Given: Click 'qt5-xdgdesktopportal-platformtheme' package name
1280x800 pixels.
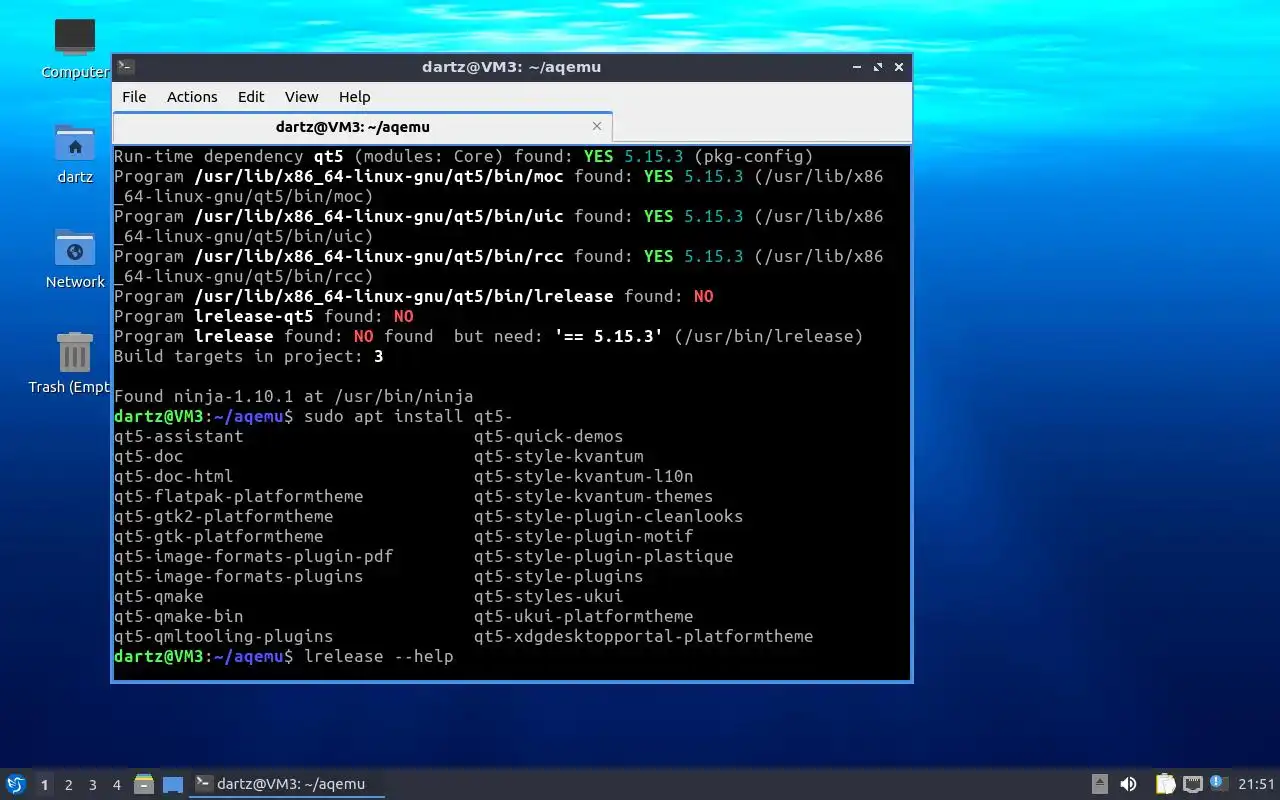Looking at the screenshot, I should pos(644,637).
